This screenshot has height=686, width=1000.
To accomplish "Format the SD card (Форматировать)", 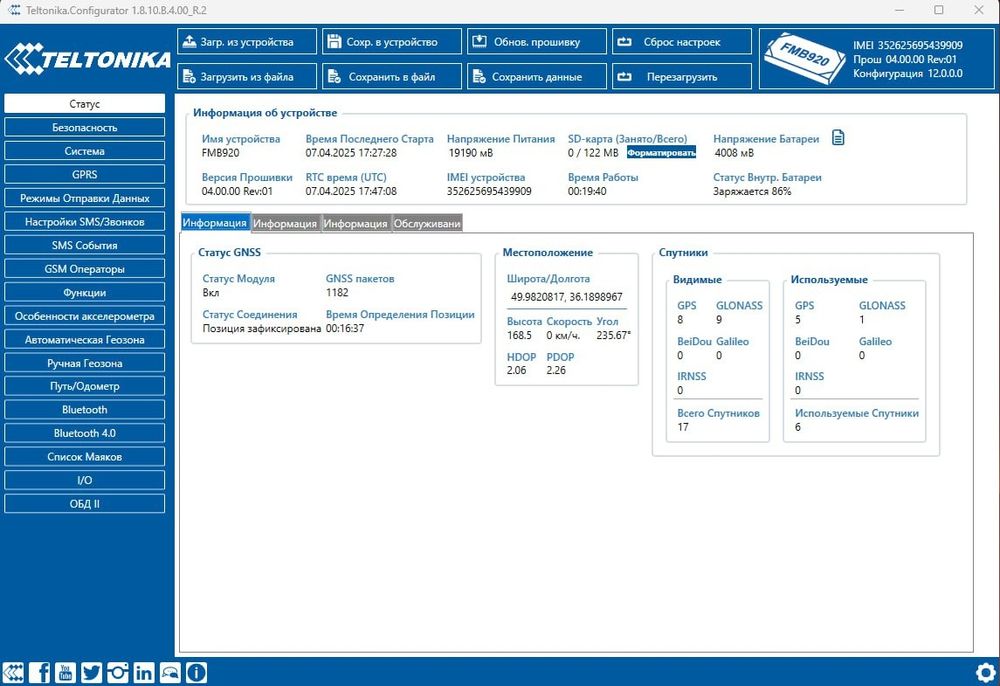I will click(661, 152).
